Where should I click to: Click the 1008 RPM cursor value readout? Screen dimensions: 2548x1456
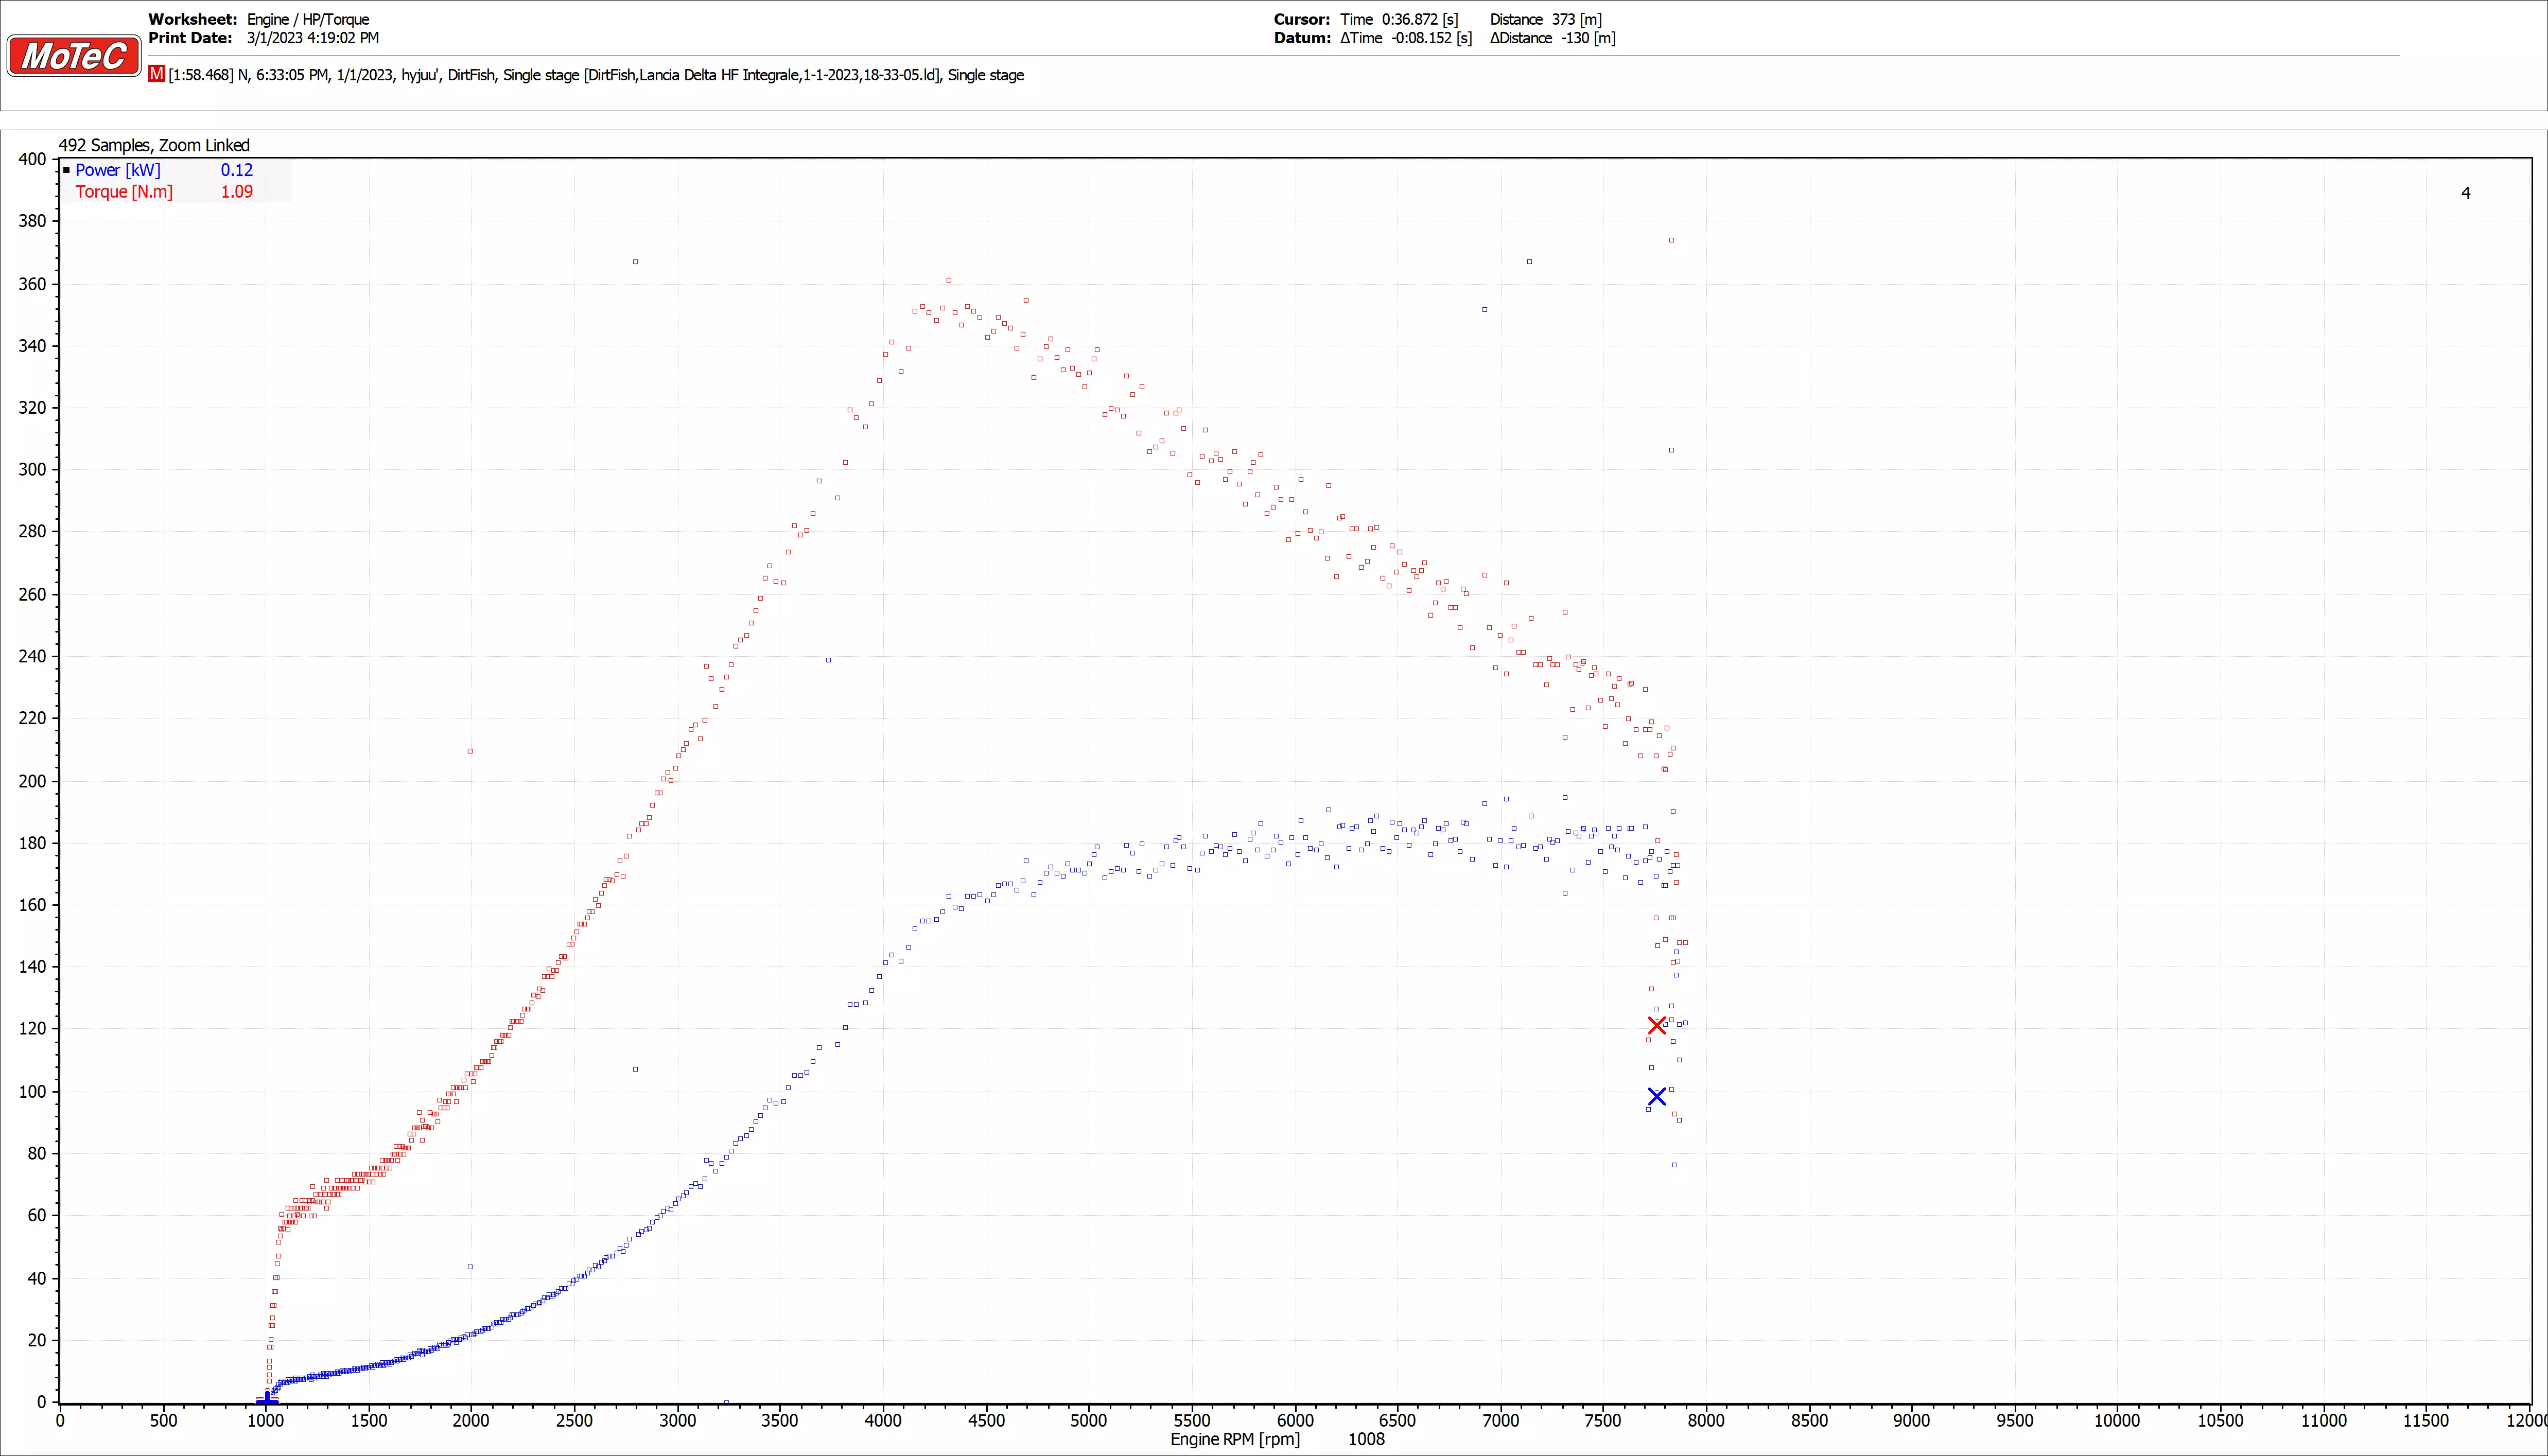1366,1439
